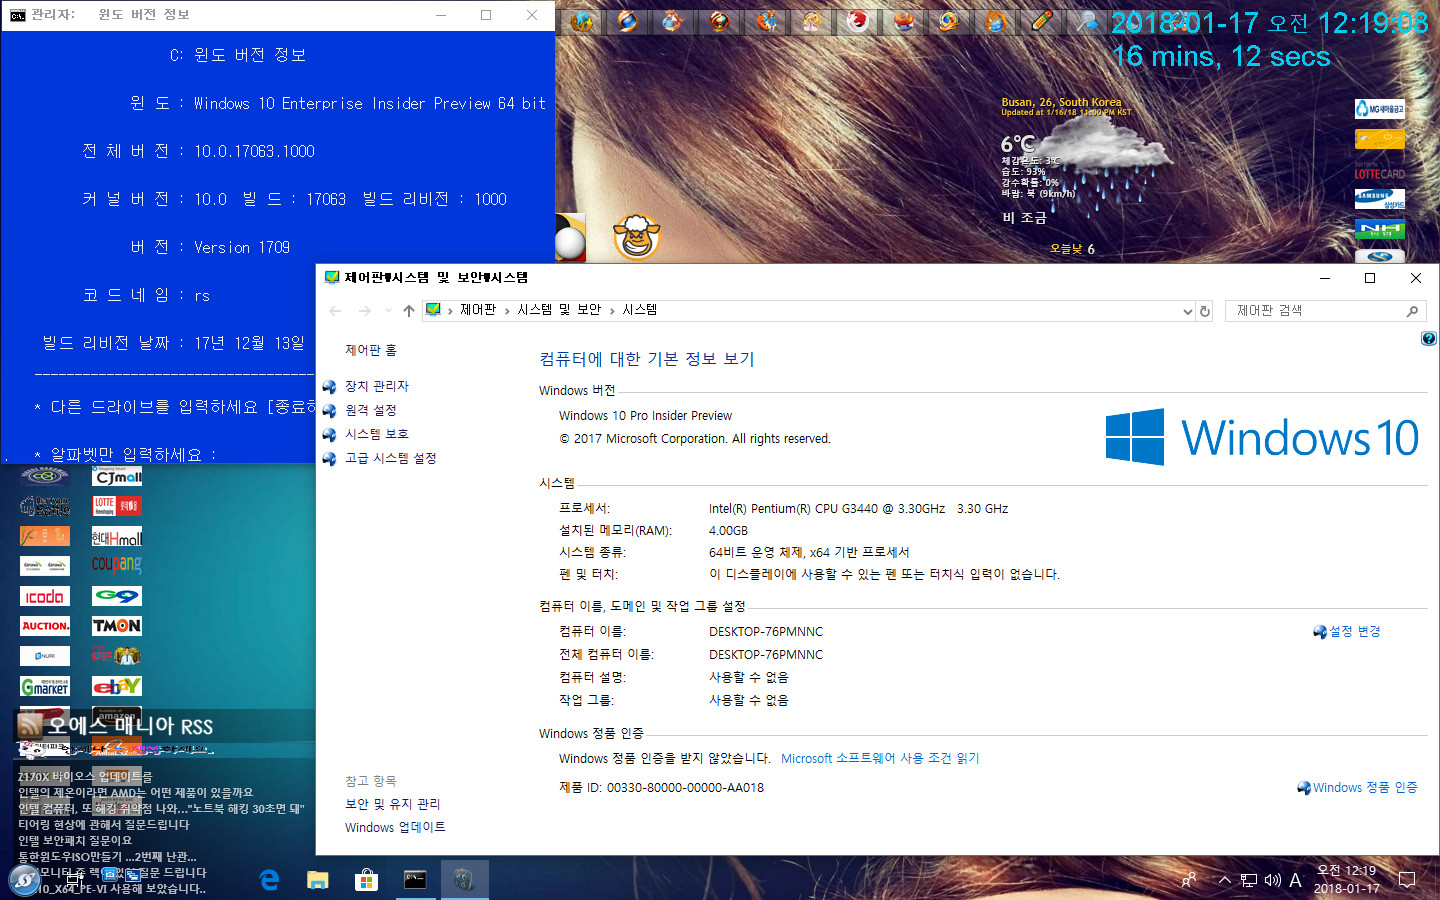The width and height of the screenshot is (1440, 900).
Task: Open 보안 및 유지 관리 link
Action: point(393,804)
